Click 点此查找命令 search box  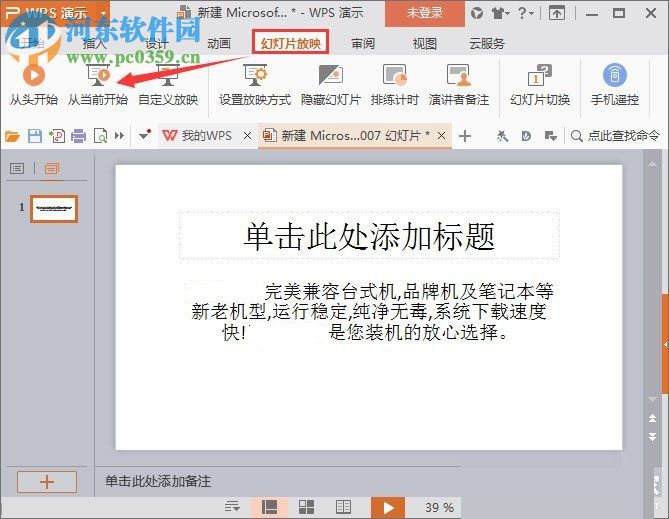pyautogui.click(x=615, y=136)
